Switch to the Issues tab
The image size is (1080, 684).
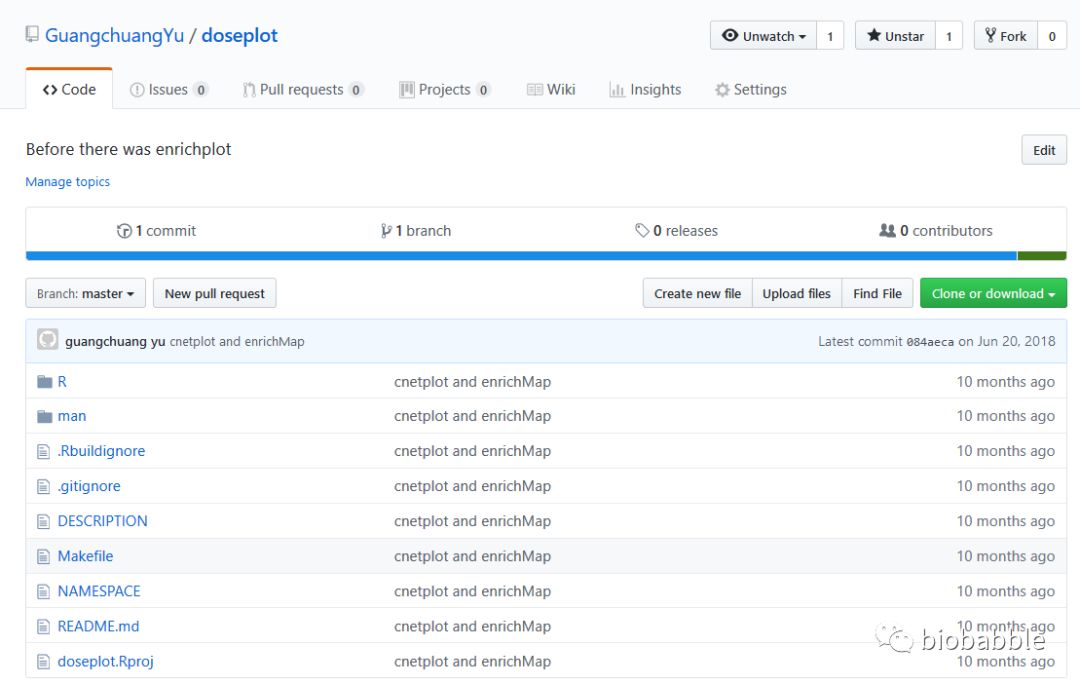coord(168,90)
